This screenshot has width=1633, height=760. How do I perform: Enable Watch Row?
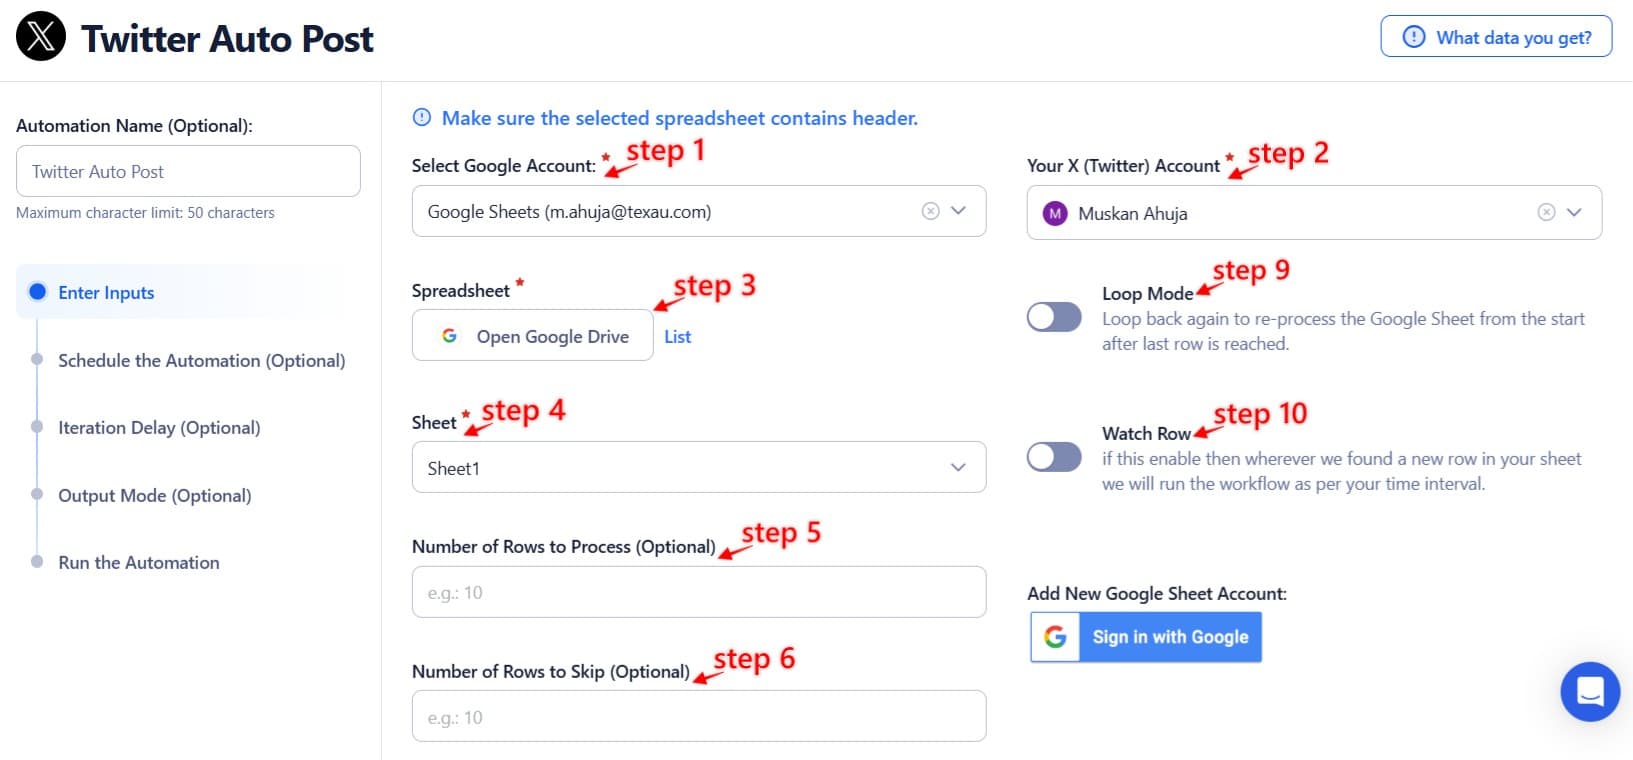click(x=1053, y=456)
